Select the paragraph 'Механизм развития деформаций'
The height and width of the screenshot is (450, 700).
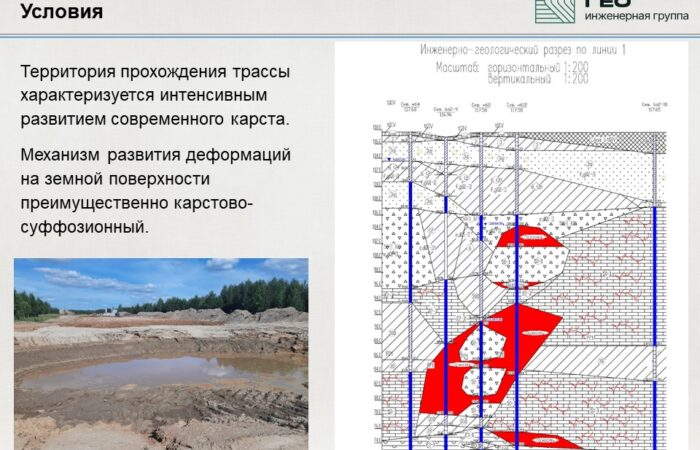pos(156,191)
